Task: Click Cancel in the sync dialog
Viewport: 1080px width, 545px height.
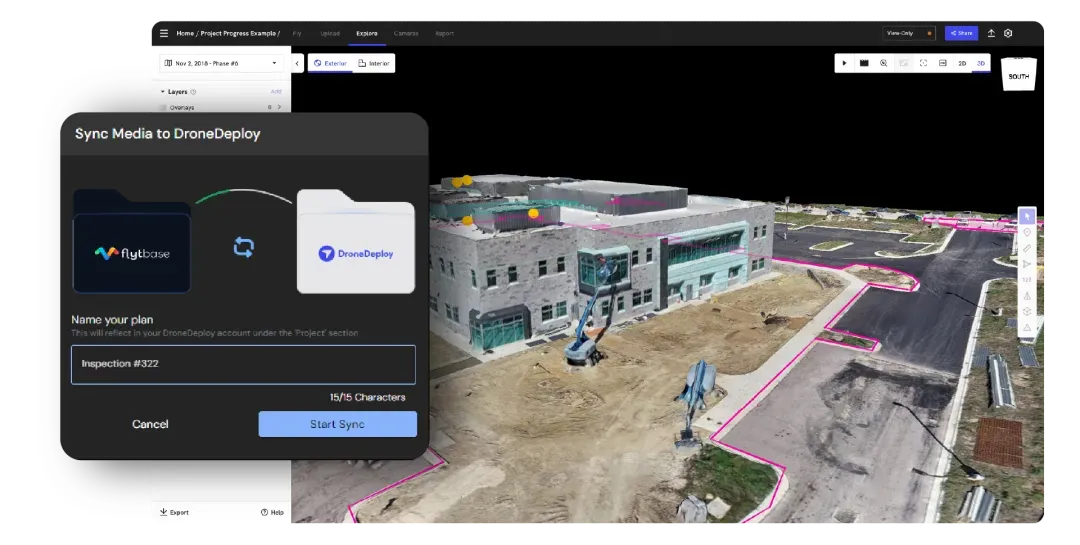Action: [150, 424]
